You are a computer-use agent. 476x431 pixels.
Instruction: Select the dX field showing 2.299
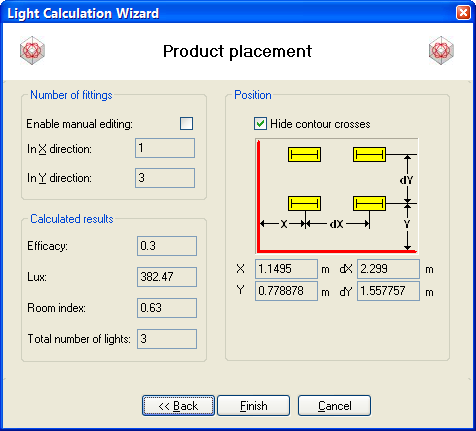click(x=388, y=269)
